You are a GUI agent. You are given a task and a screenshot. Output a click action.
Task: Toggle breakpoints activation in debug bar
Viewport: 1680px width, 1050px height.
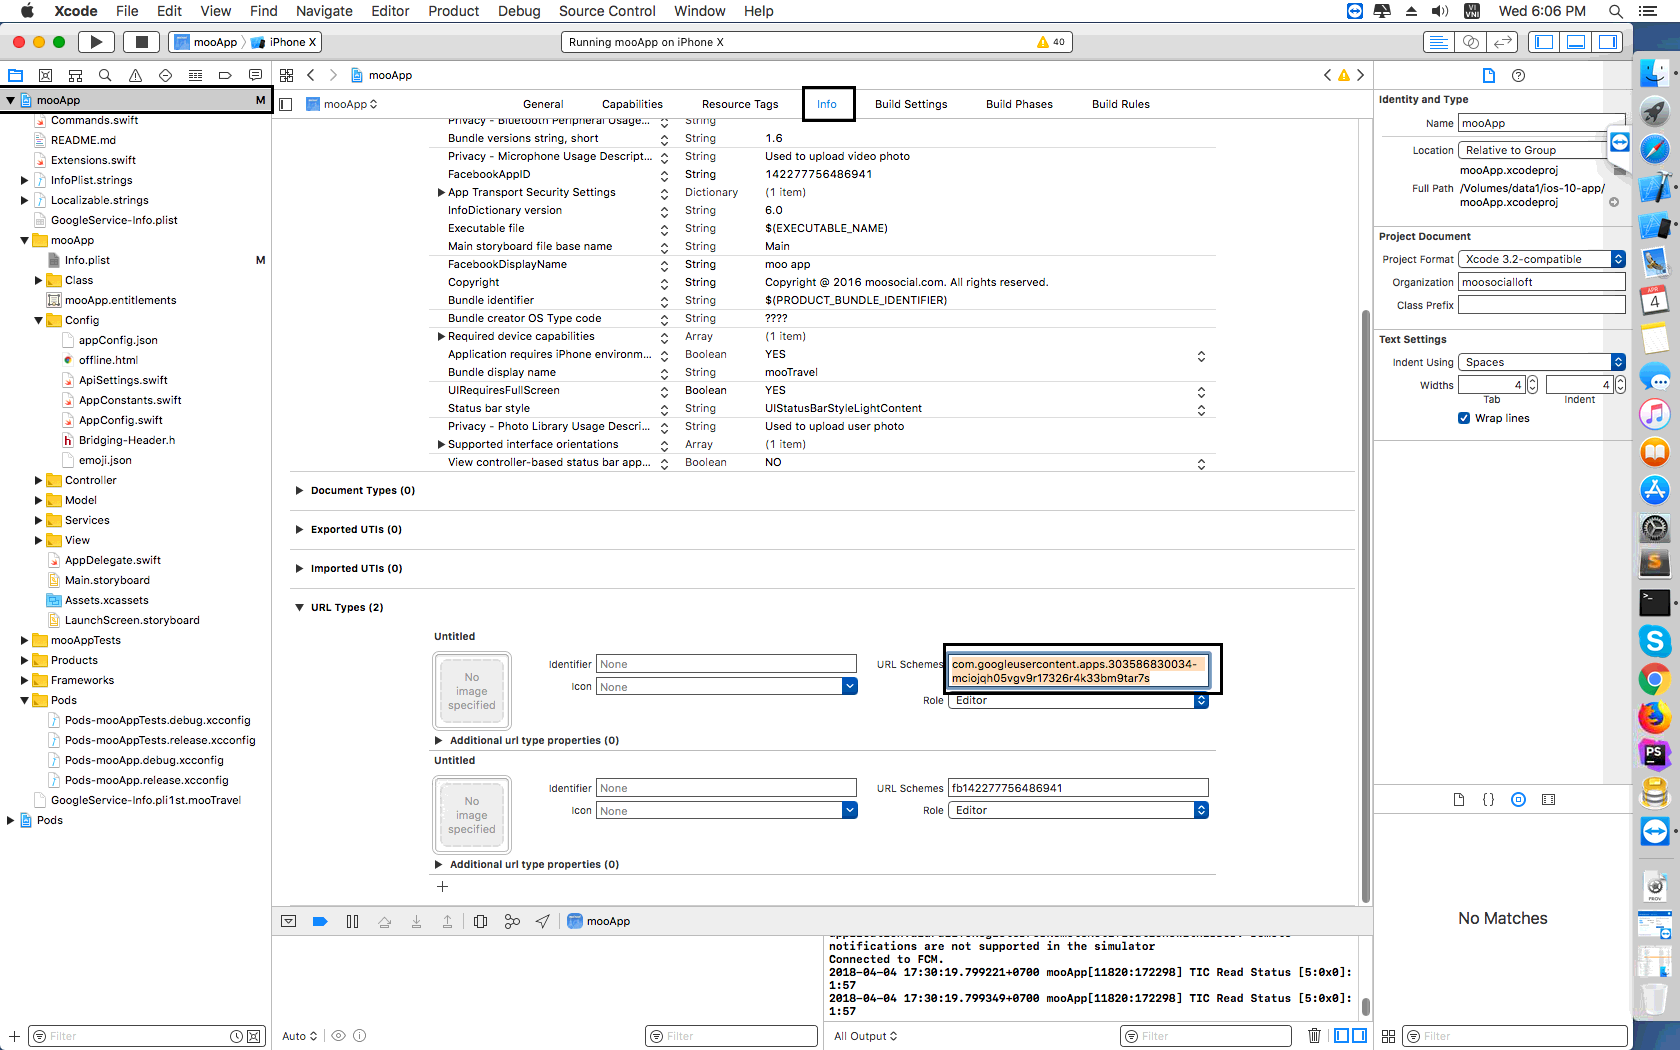coord(320,921)
